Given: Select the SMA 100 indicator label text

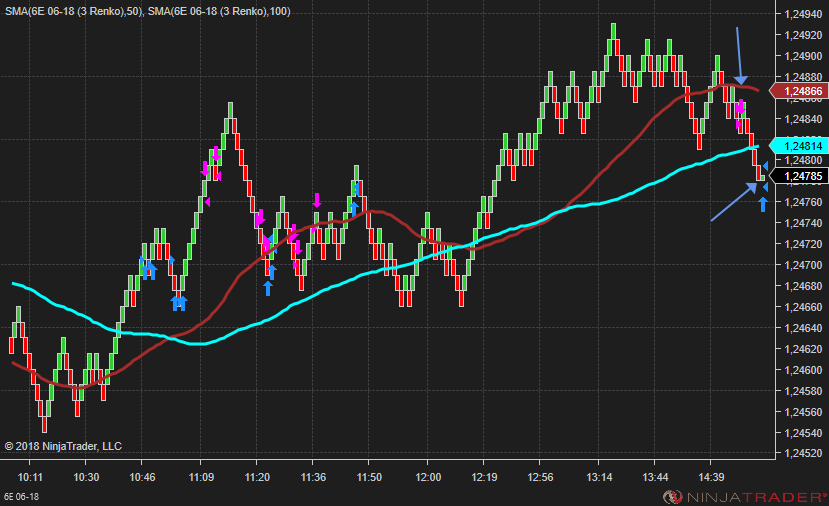Looking at the screenshot, I should [219, 11].
